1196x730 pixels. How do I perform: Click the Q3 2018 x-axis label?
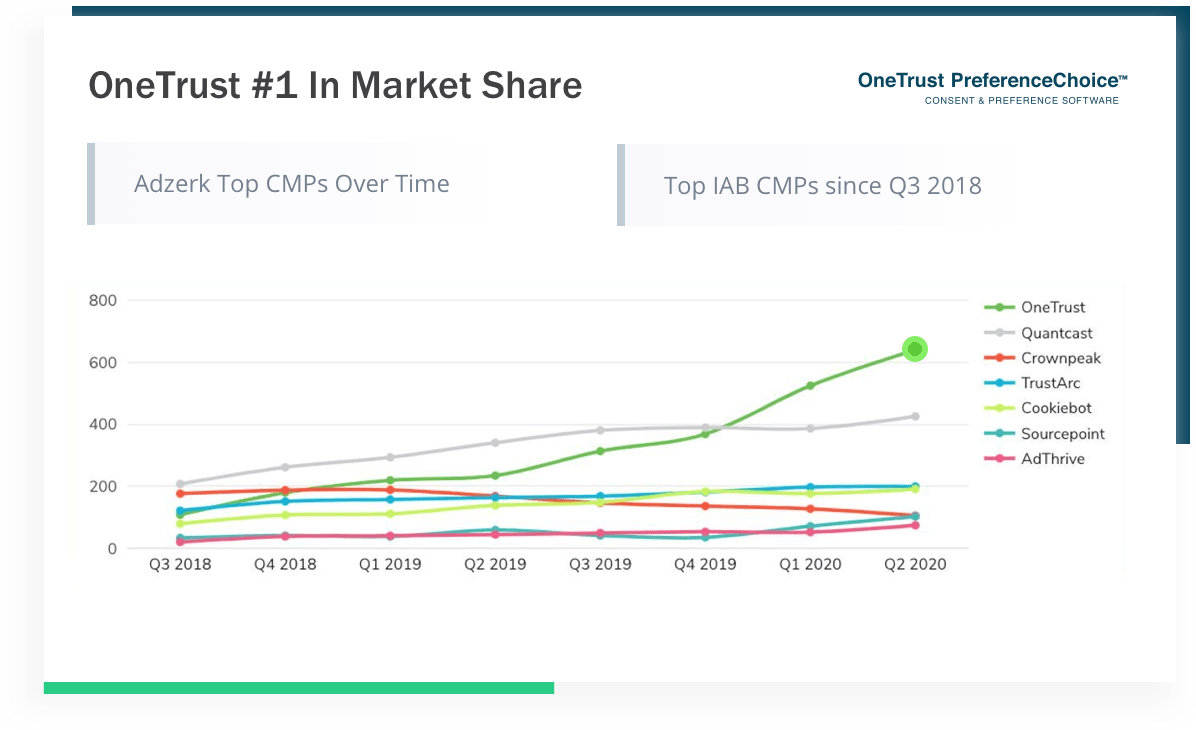tap(180, 564)
